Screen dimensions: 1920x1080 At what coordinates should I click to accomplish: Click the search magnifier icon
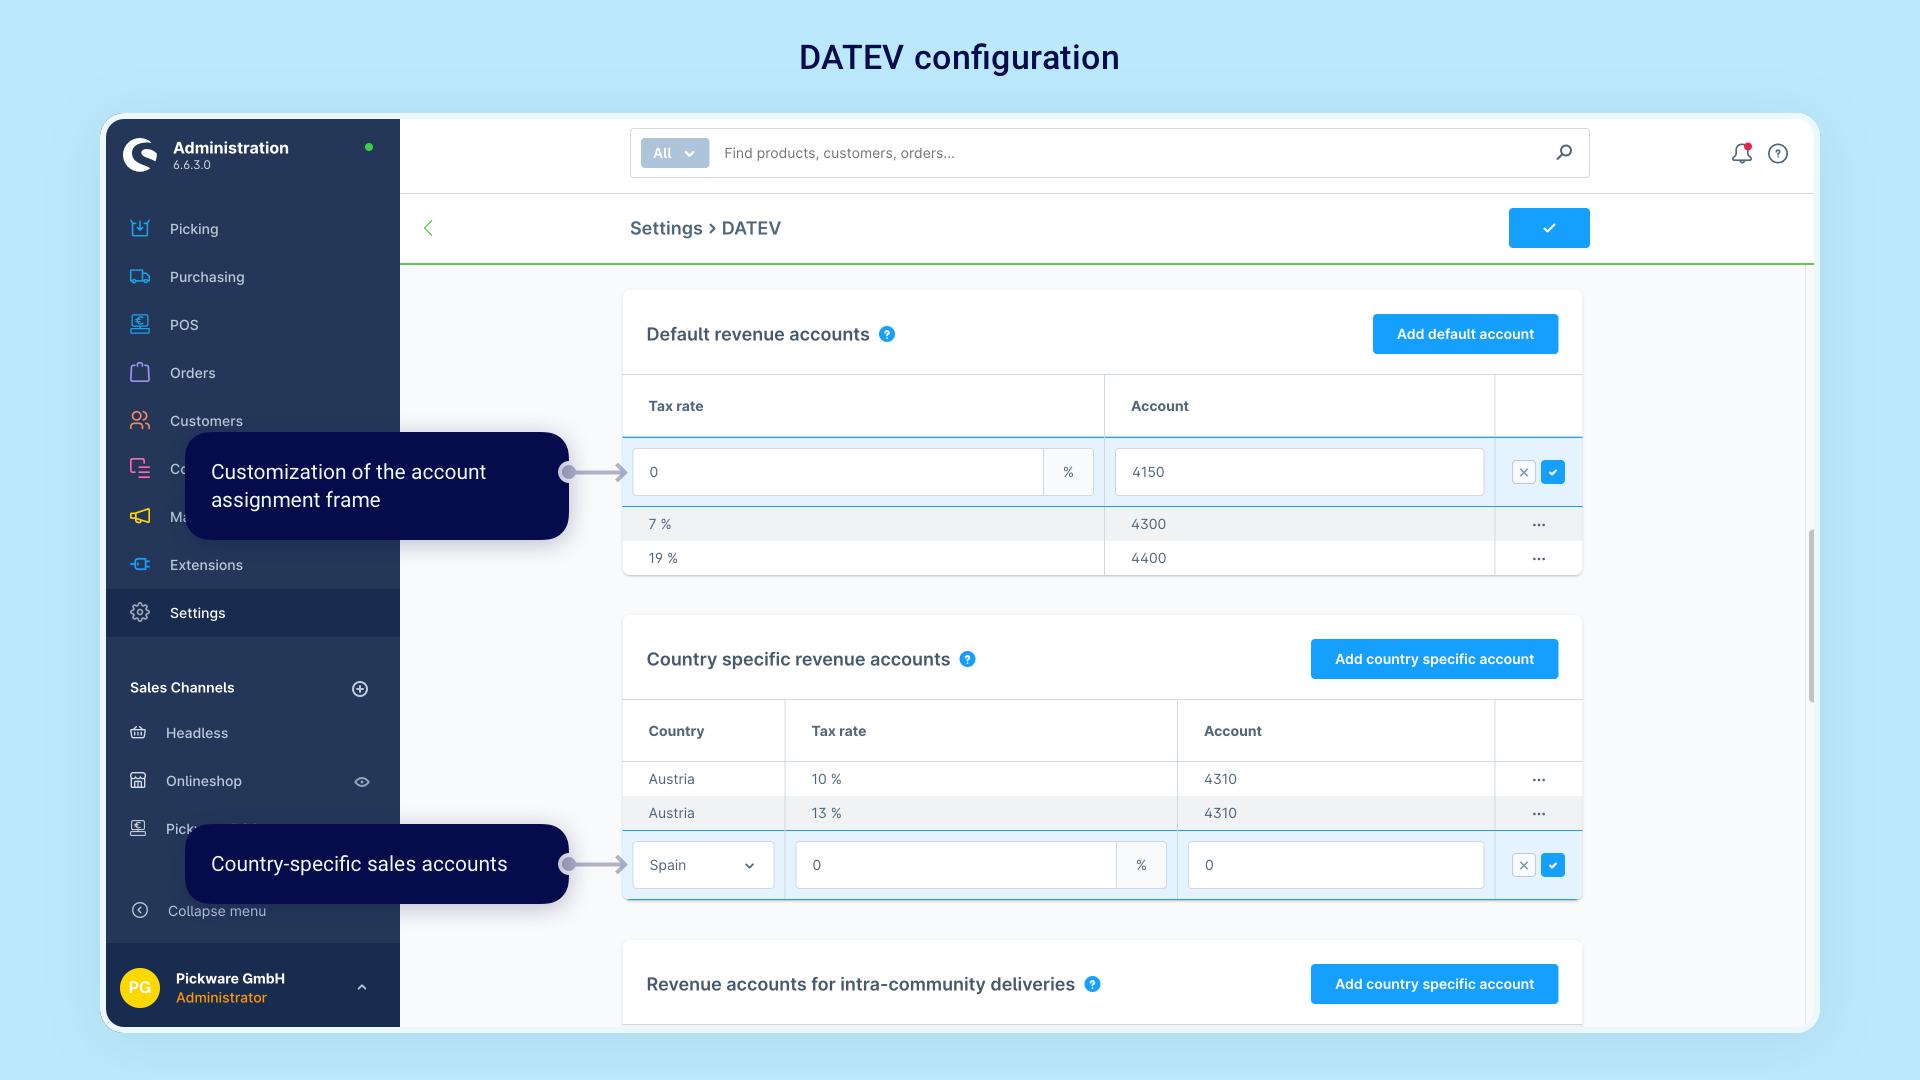coord(1564,153)
